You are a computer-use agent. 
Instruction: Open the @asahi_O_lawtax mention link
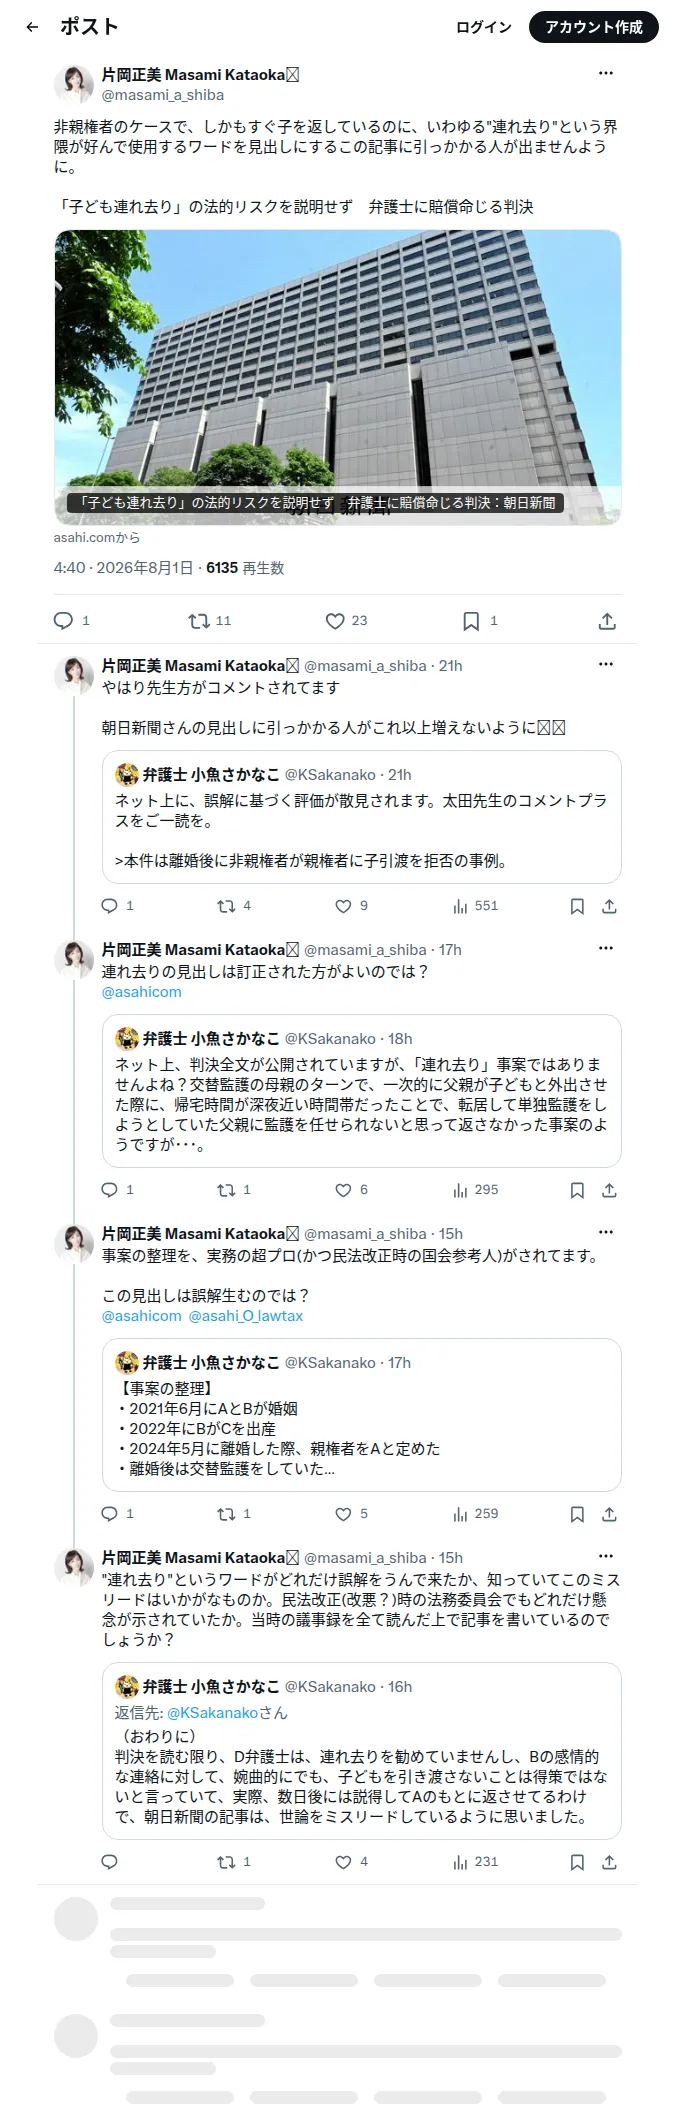[x=246, y=1316]
